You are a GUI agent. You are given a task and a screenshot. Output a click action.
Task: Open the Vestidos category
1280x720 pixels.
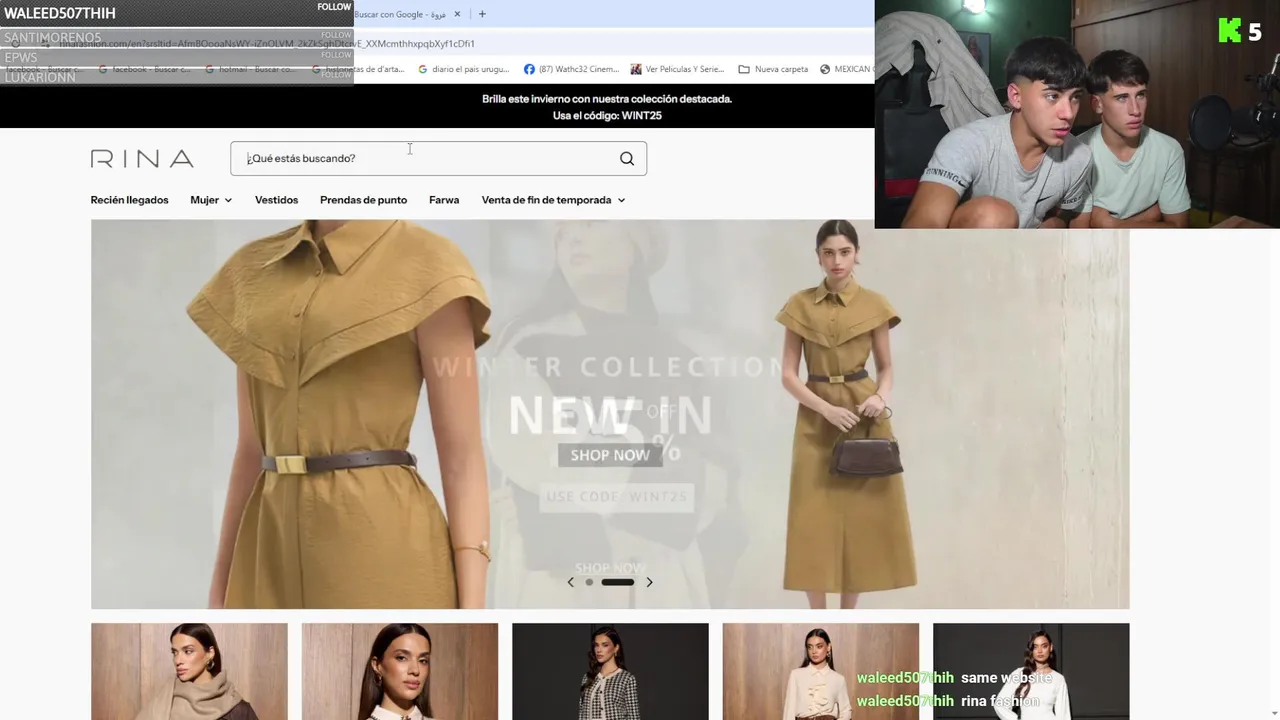pos(276,200)
